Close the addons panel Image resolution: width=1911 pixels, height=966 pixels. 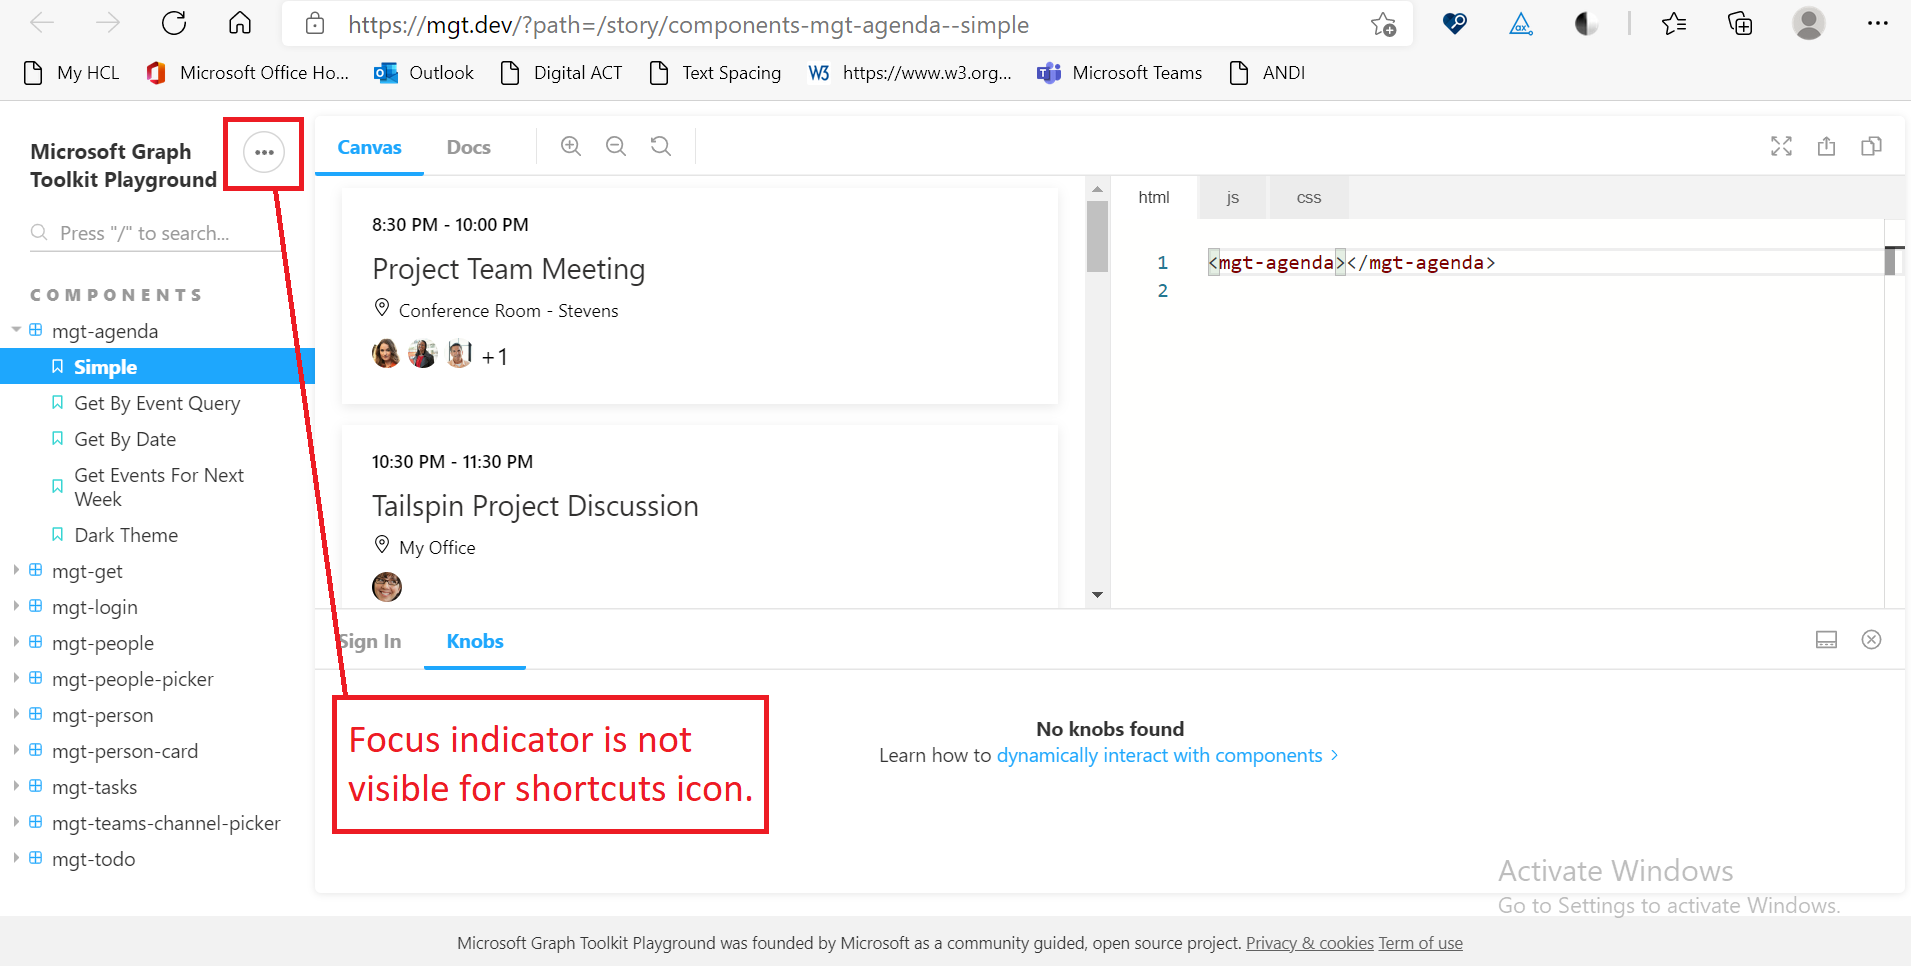(x=1872, y=639)
